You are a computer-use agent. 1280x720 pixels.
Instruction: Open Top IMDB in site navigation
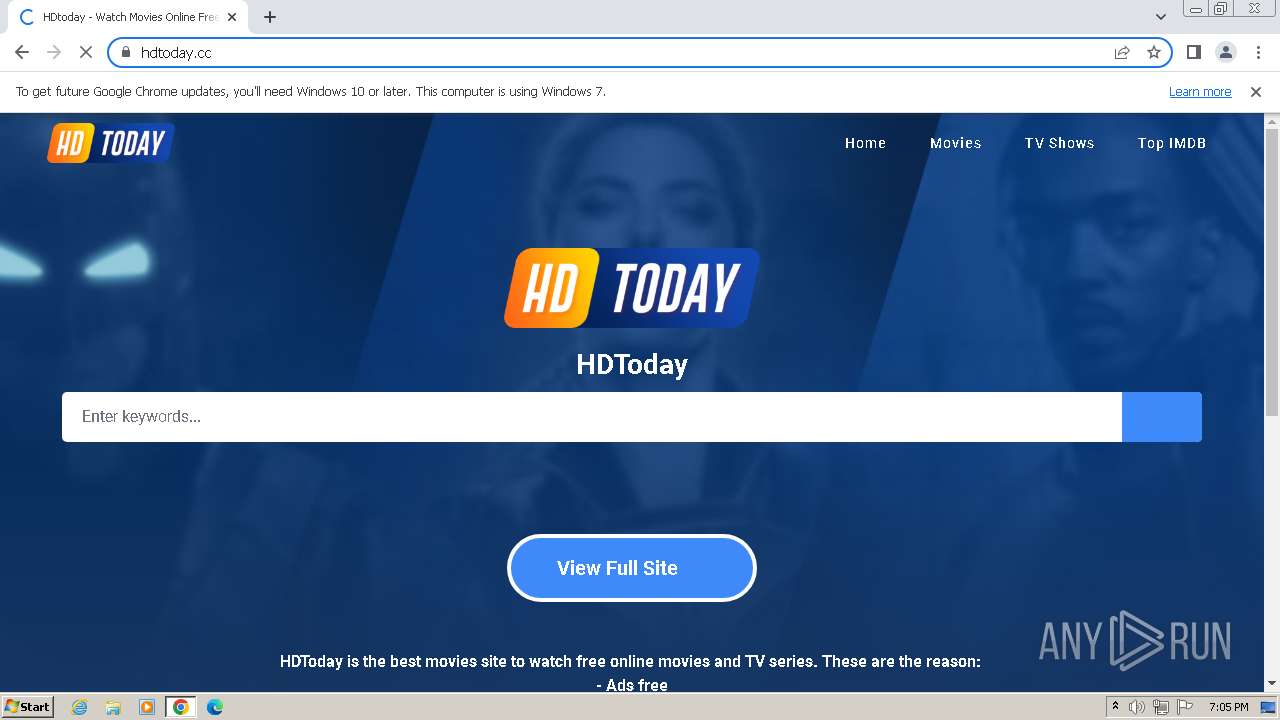click(1171, 143)
